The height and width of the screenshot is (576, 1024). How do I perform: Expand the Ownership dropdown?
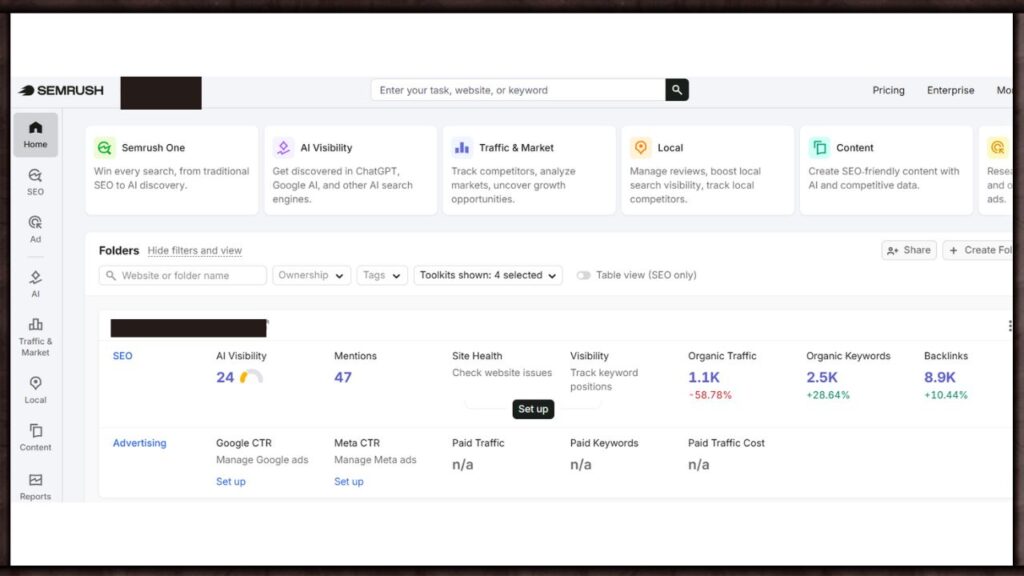(x=312, y=276)
